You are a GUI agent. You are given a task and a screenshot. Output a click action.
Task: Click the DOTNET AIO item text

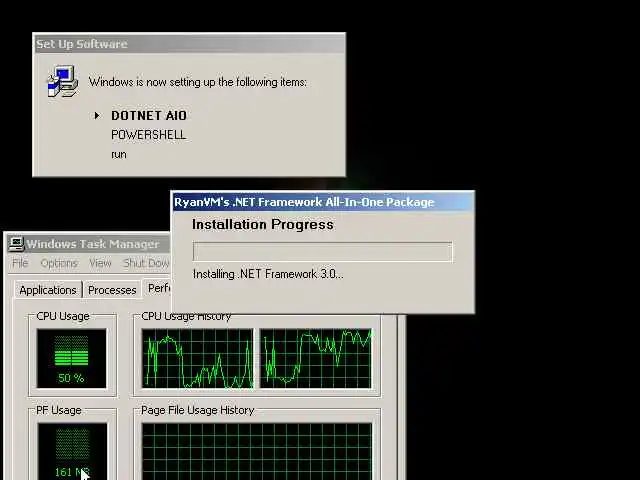[149, 116]
